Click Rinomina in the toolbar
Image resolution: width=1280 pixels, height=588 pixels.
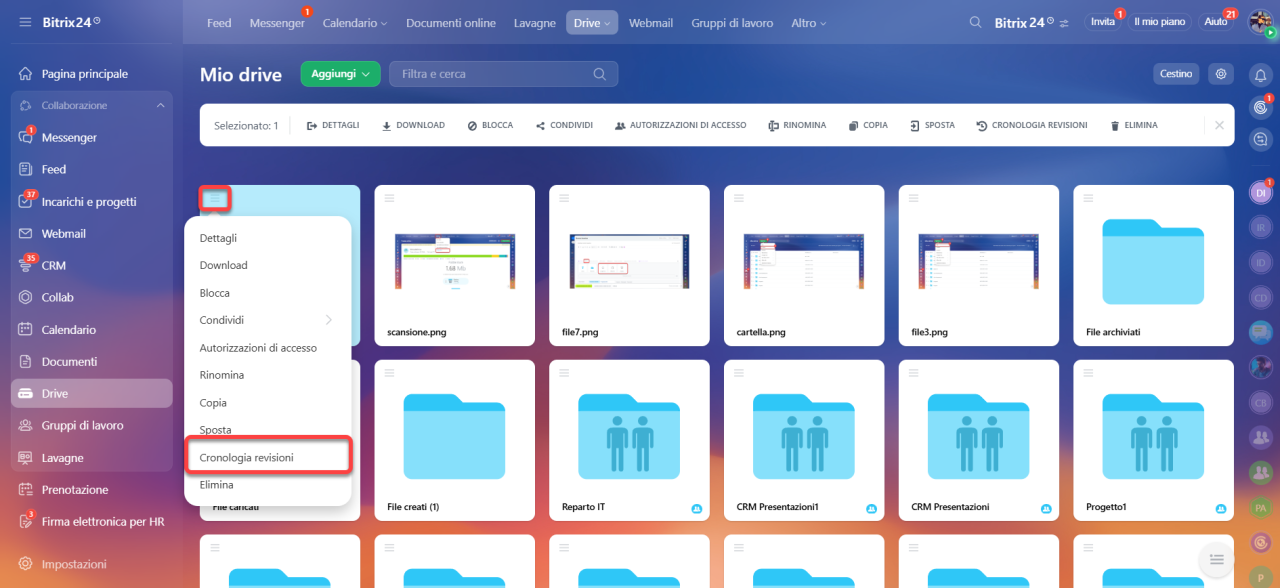pos(797,125)
